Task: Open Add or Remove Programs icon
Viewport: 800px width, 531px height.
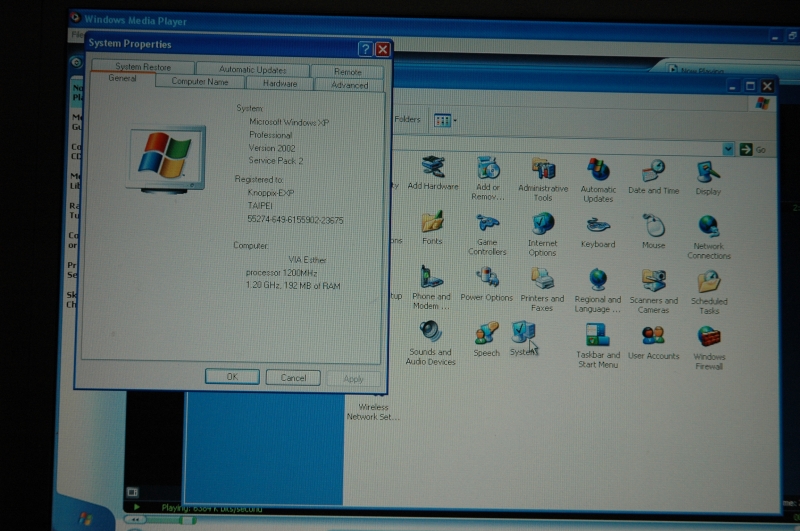Action: (x=488, y=178)
